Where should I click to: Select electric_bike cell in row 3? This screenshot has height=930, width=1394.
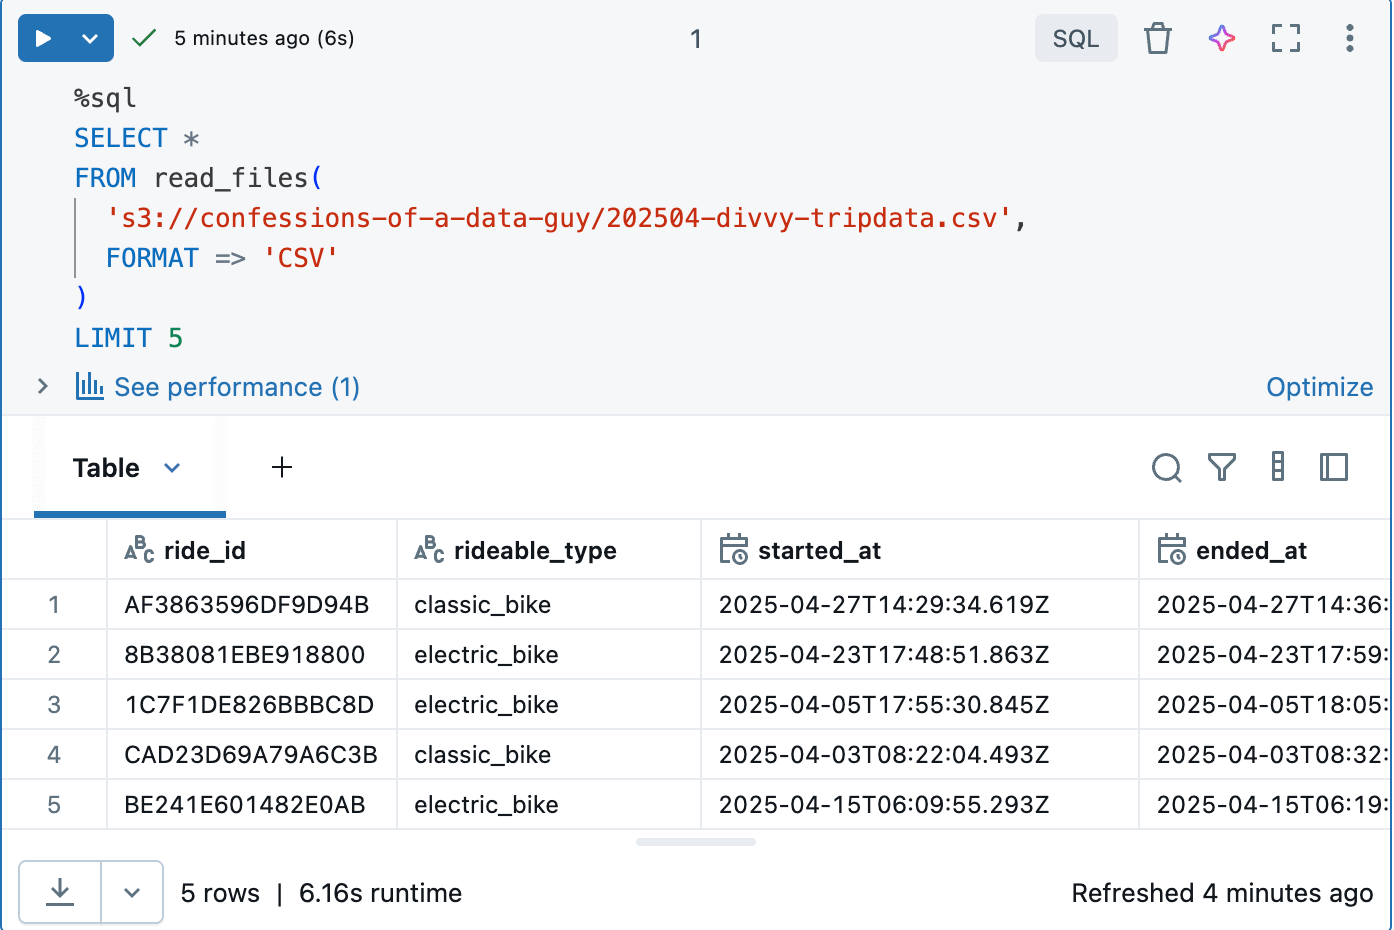(x=549, y=704)
